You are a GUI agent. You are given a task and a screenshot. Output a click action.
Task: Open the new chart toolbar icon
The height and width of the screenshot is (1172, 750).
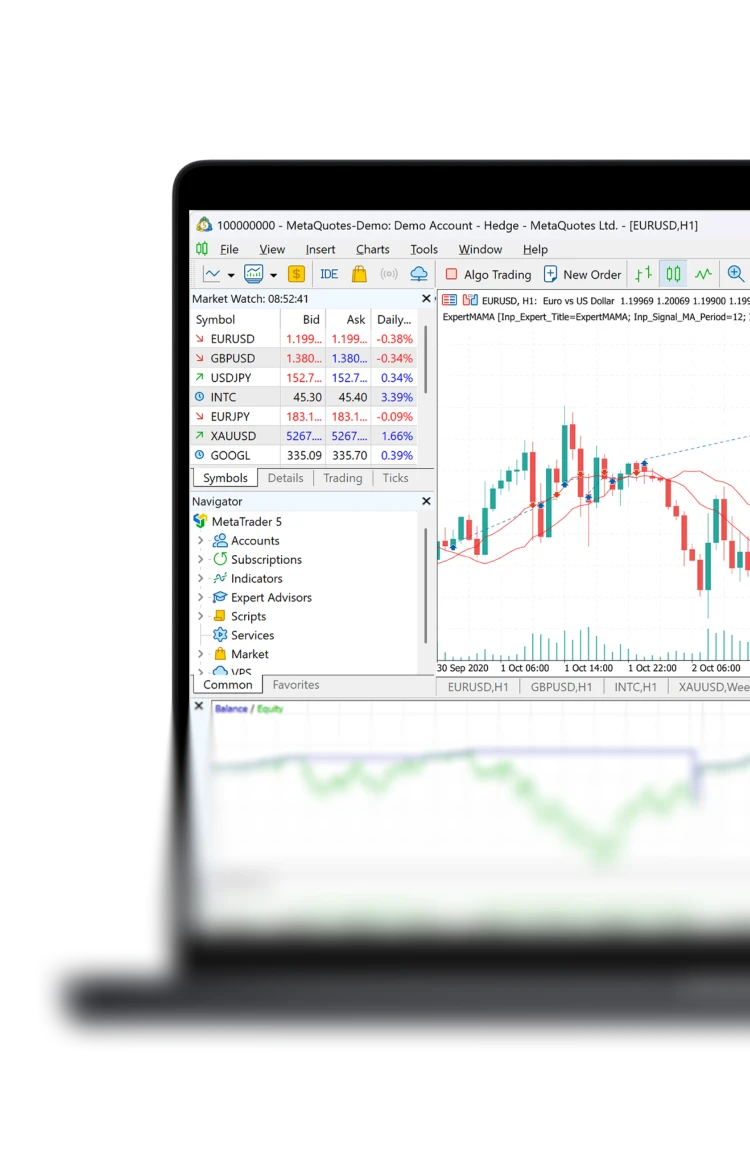(x=212, y=274)
